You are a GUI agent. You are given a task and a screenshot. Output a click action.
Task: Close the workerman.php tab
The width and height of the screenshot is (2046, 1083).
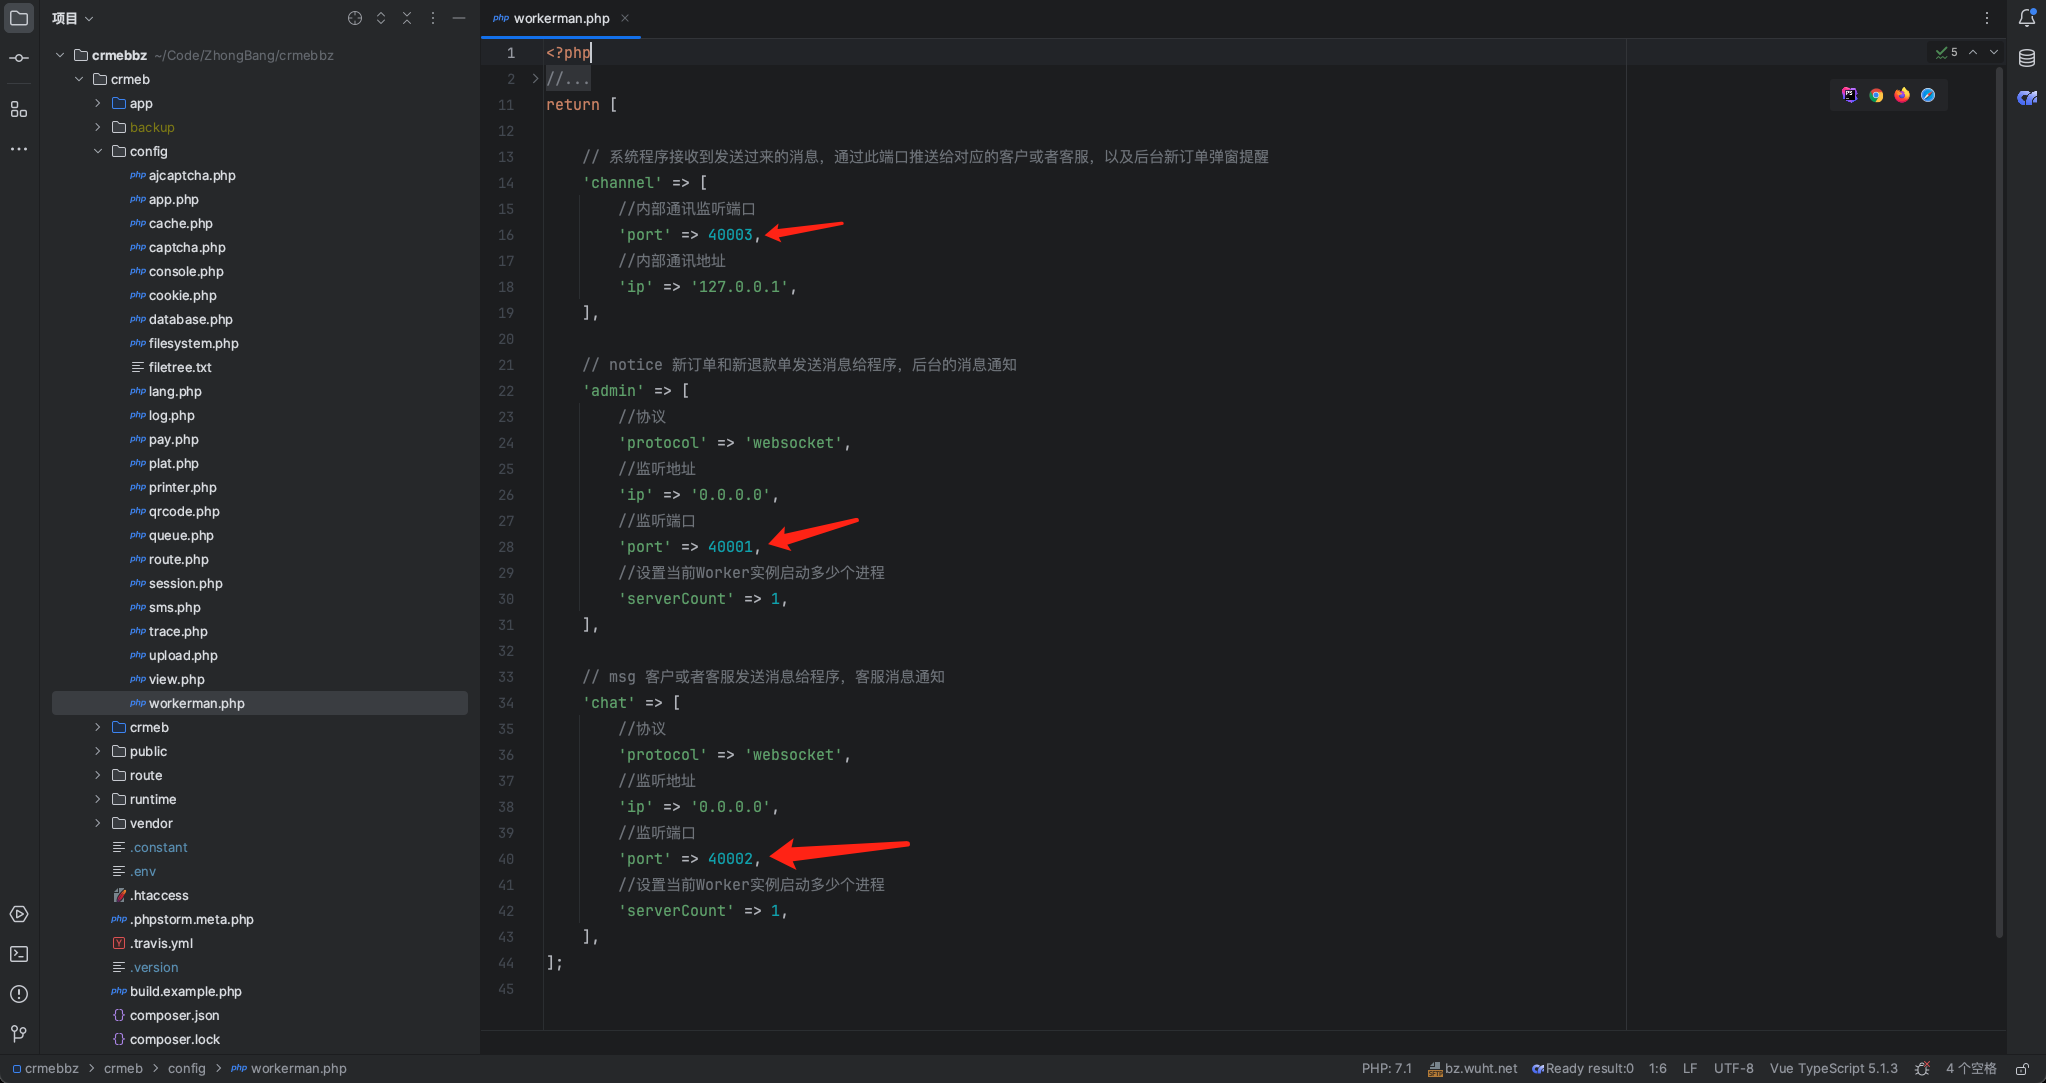[625, 18]
